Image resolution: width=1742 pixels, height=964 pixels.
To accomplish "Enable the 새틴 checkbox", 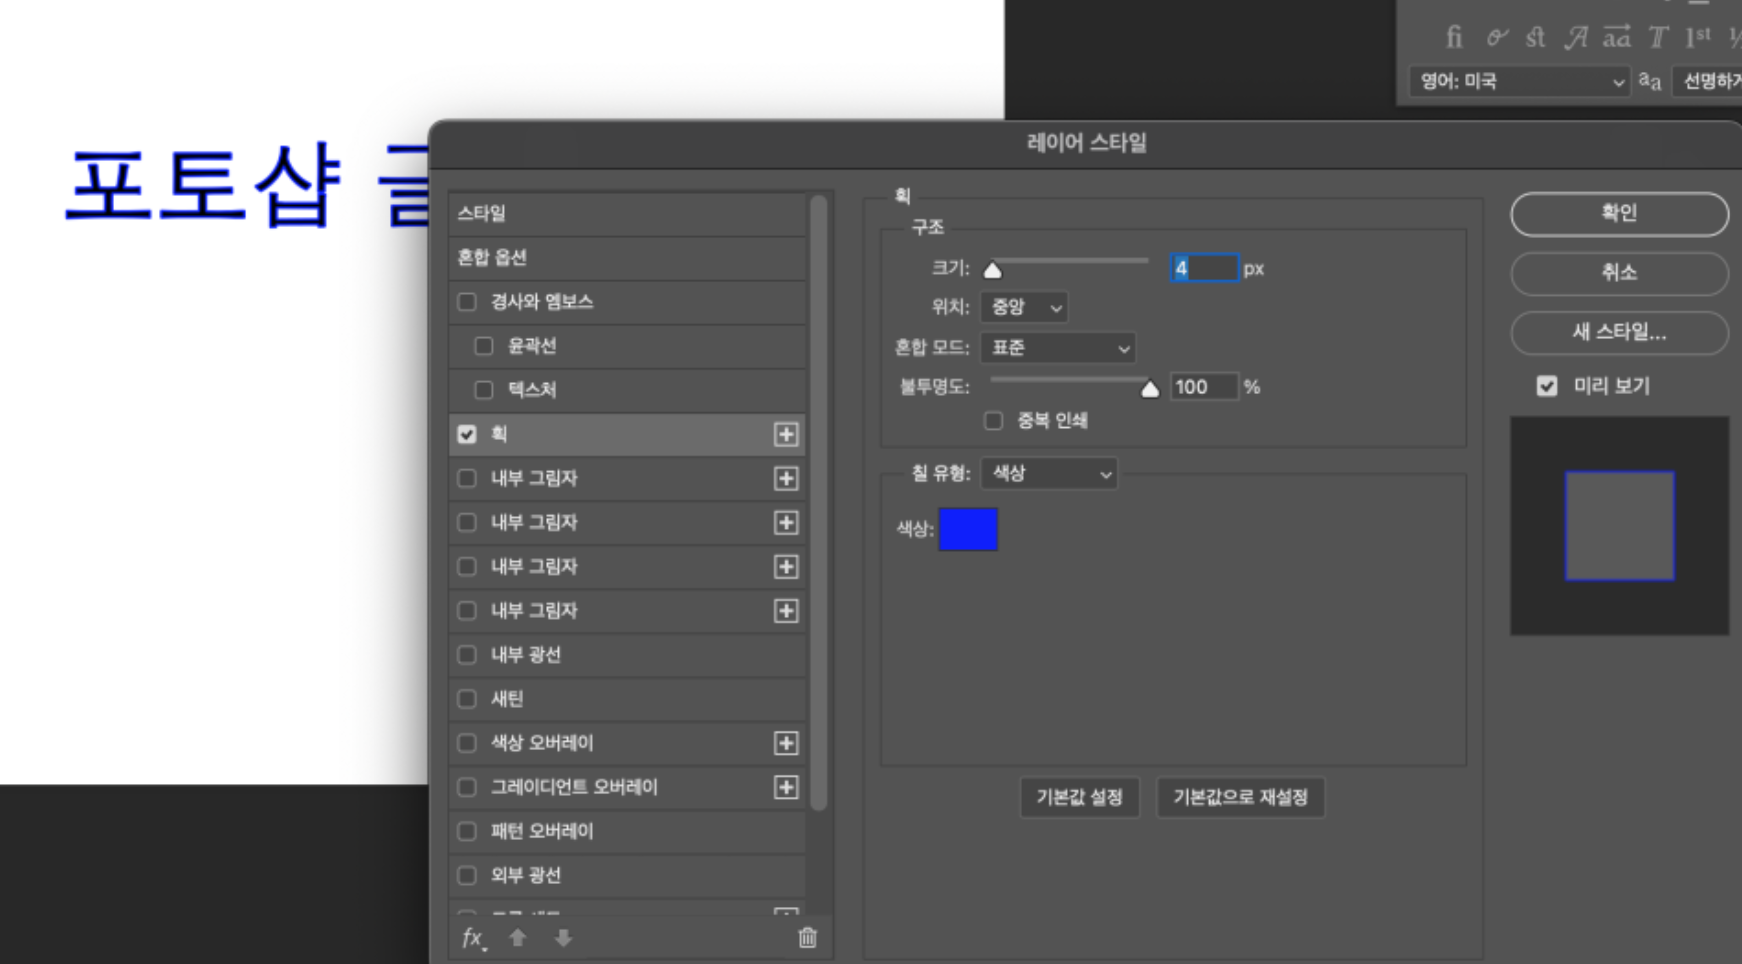I will [x=467, y=699].
